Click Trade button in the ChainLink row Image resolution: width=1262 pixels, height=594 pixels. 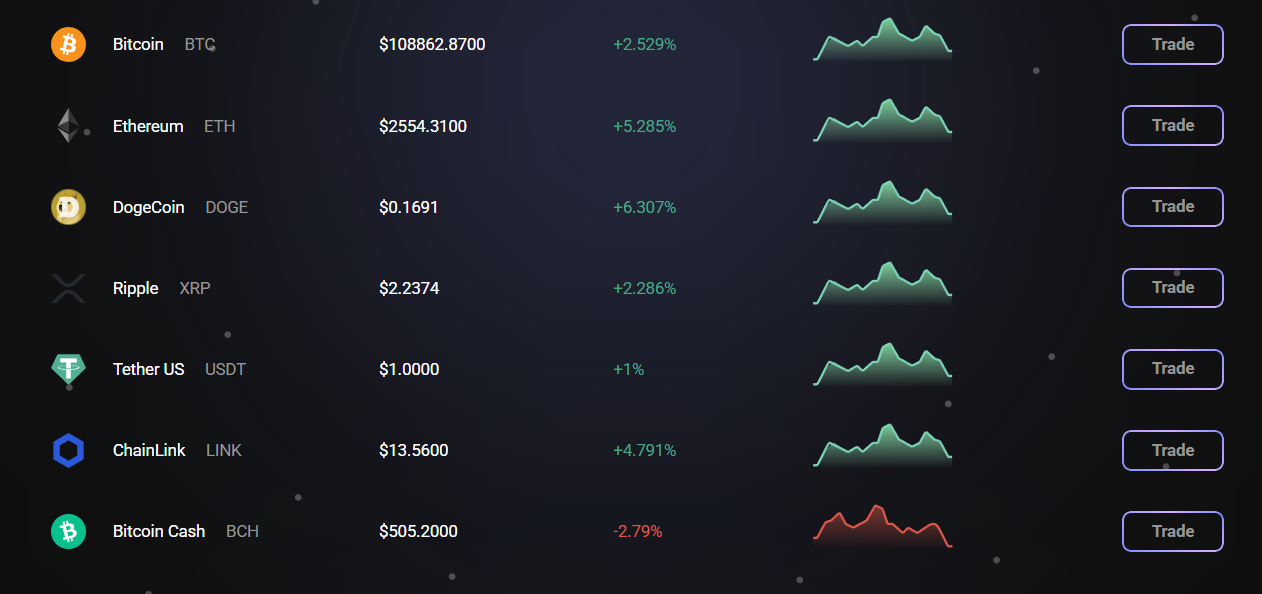(1173, 450)
